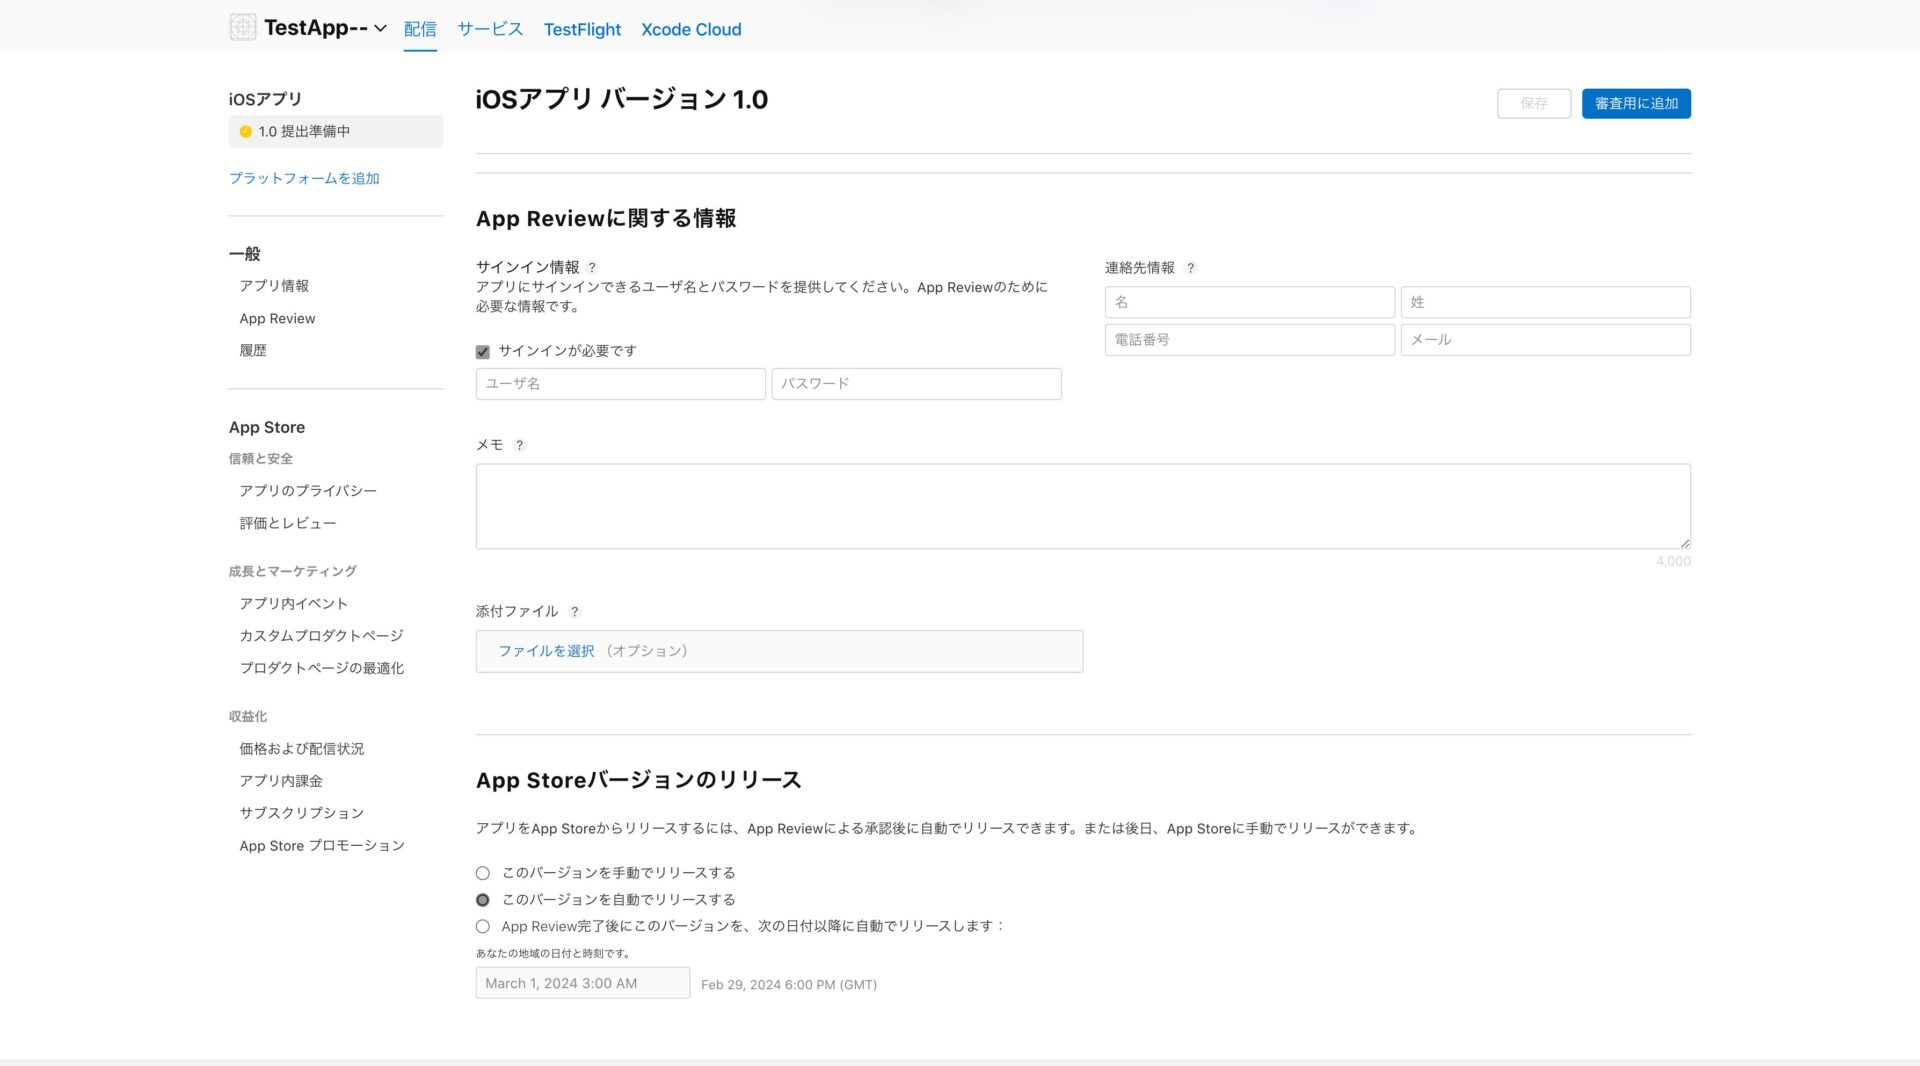Image resolution: width=1920 pixels, height=1066 pixels.
Task: Switch to the TestFlight tab
Action: 582,29
